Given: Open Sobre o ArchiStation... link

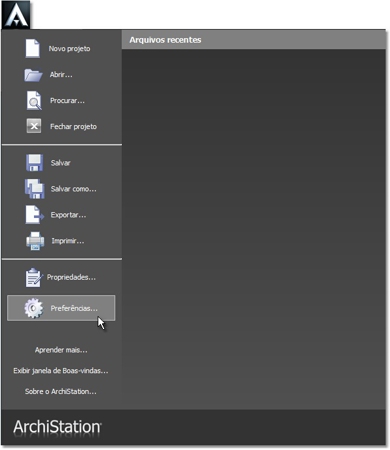Looking at the screenshot, I should point(61,392).
